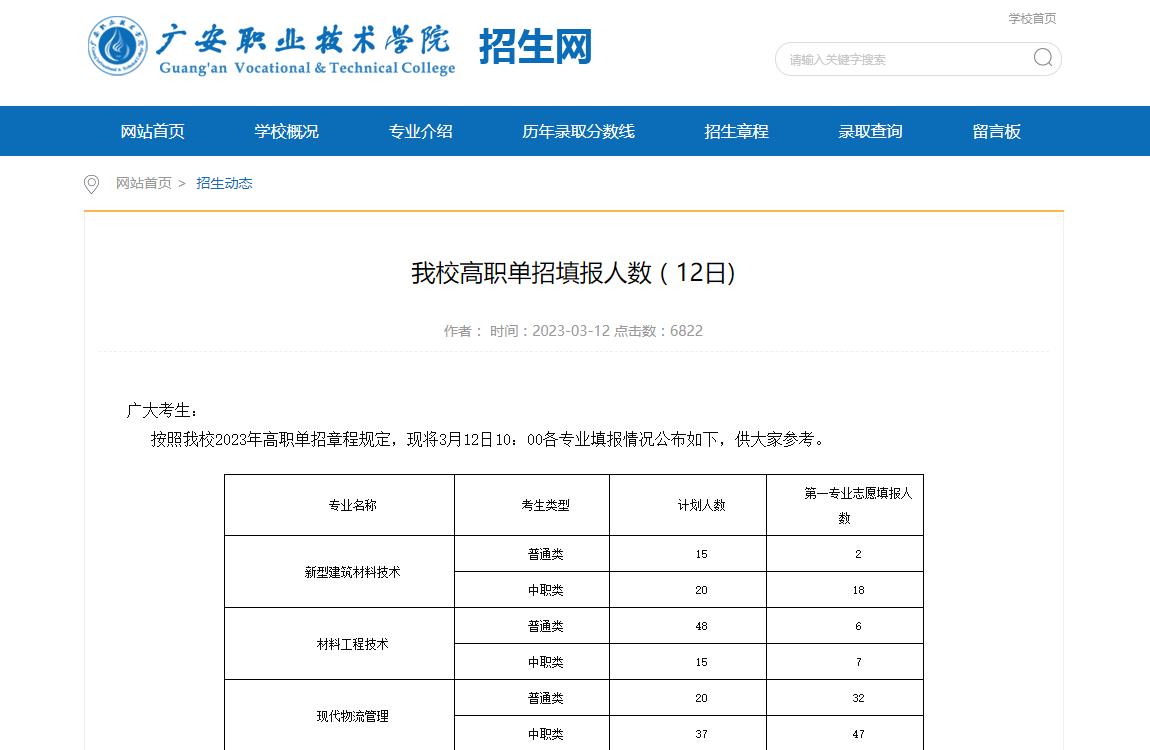Click the 点击数：6822 hit count

point(658,331)
